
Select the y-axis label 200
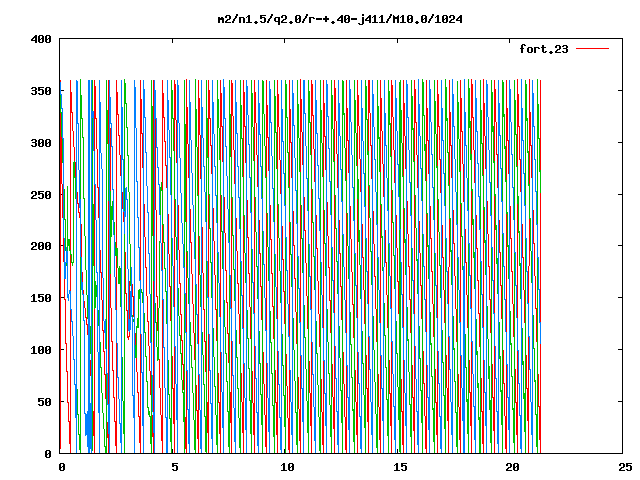pyautogui.click(x=41, y=246)
